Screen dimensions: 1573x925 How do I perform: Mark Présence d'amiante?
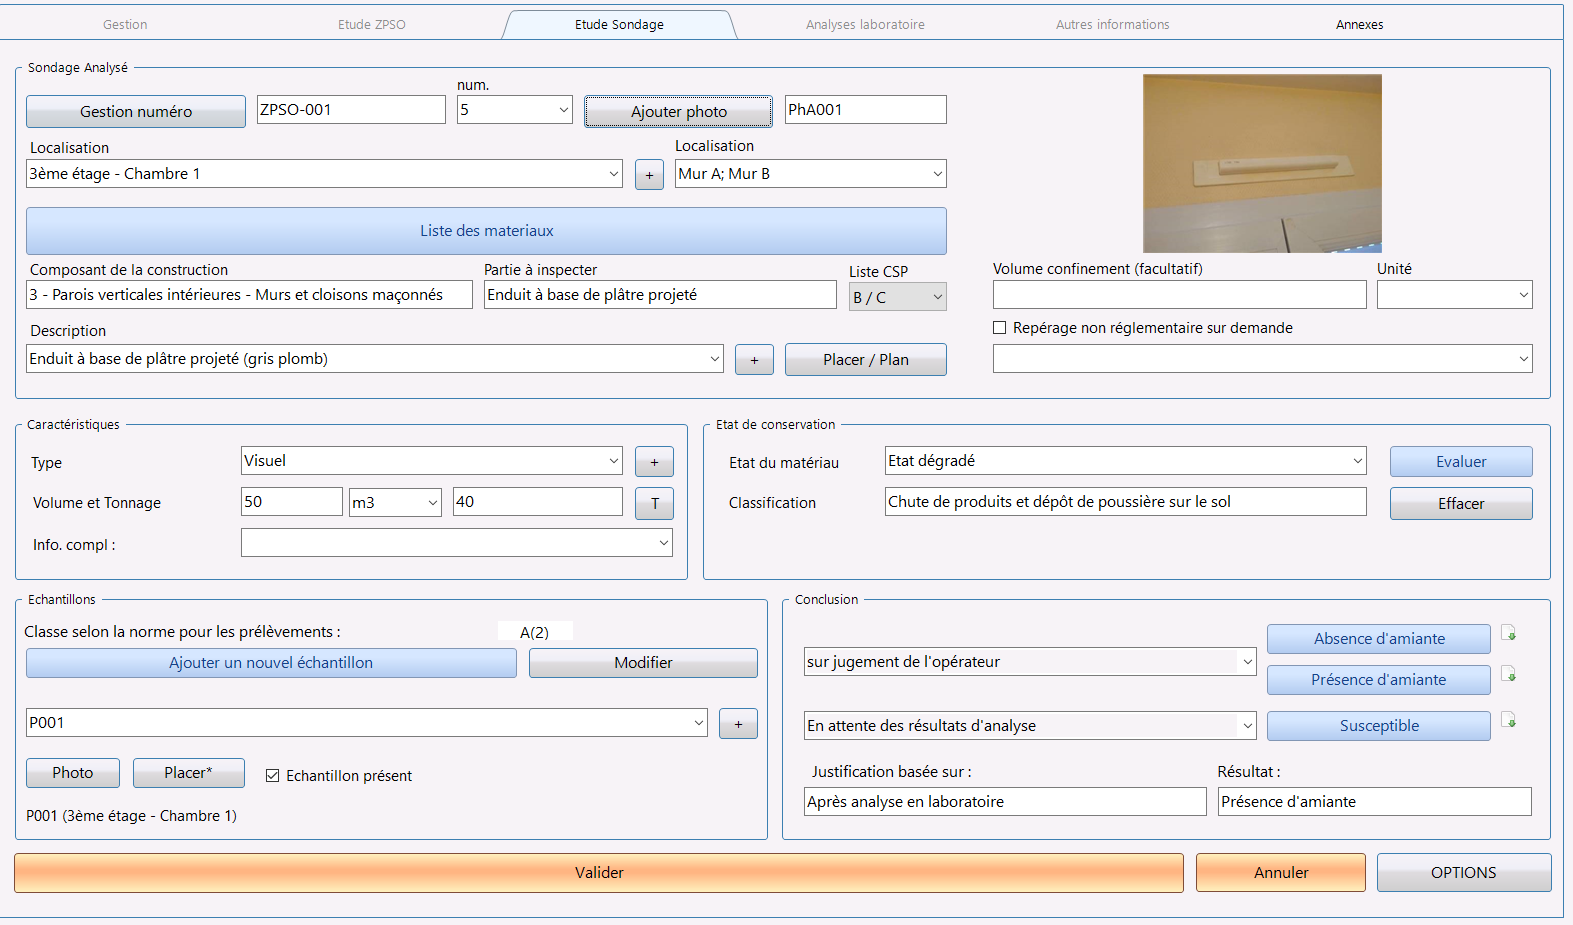pos(1379,680)
